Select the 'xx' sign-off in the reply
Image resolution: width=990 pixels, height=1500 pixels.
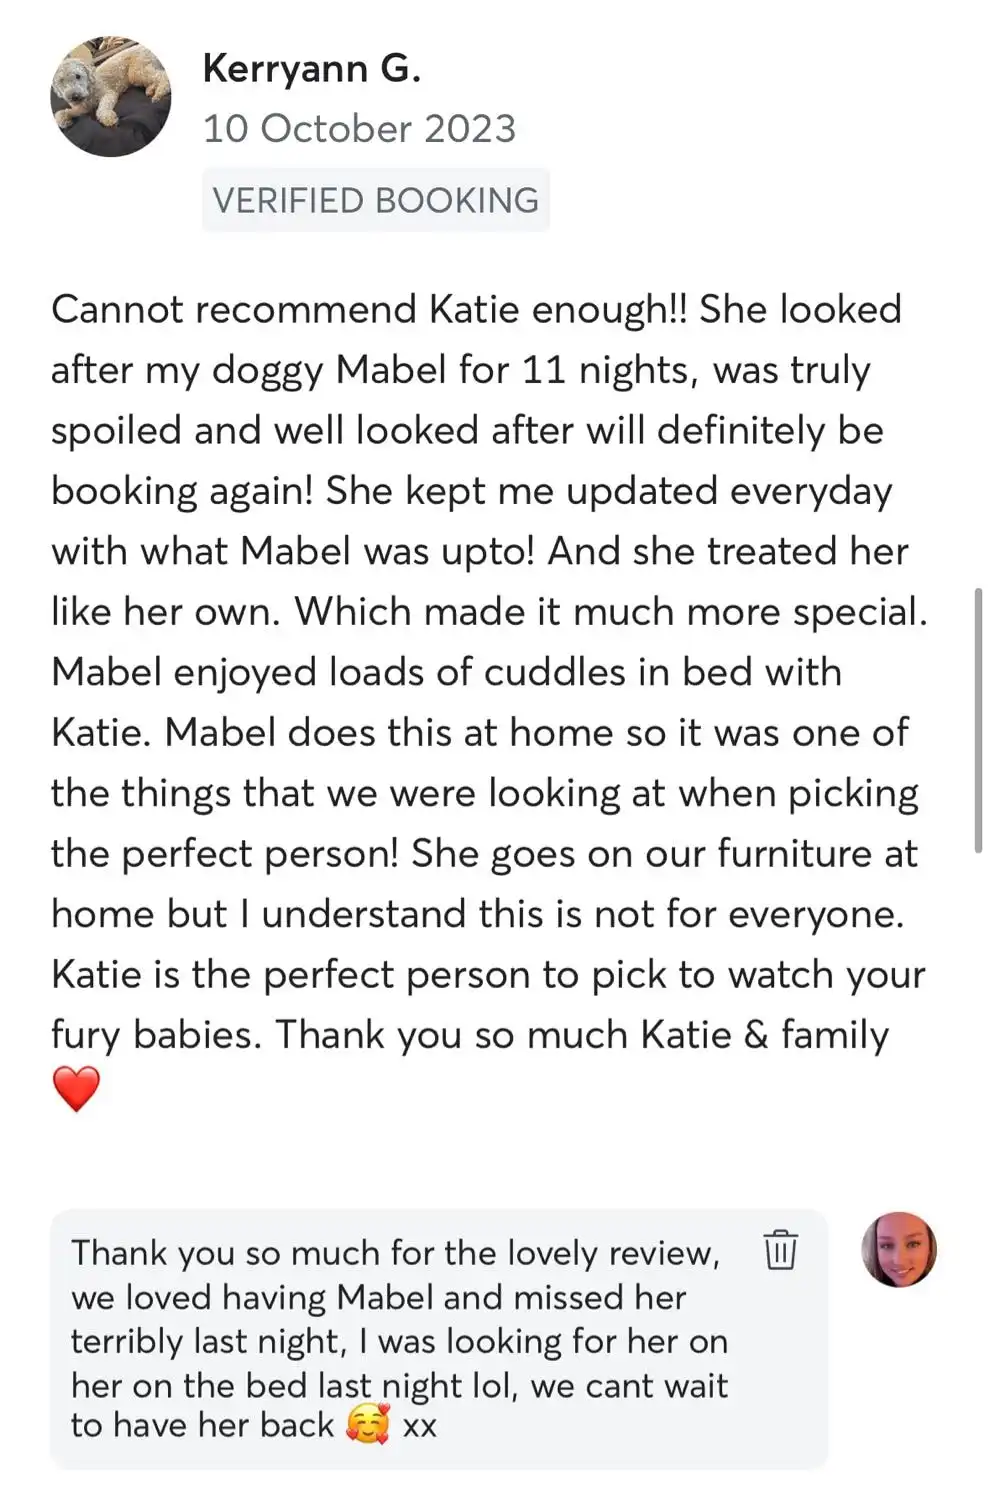click(419, 1427)
